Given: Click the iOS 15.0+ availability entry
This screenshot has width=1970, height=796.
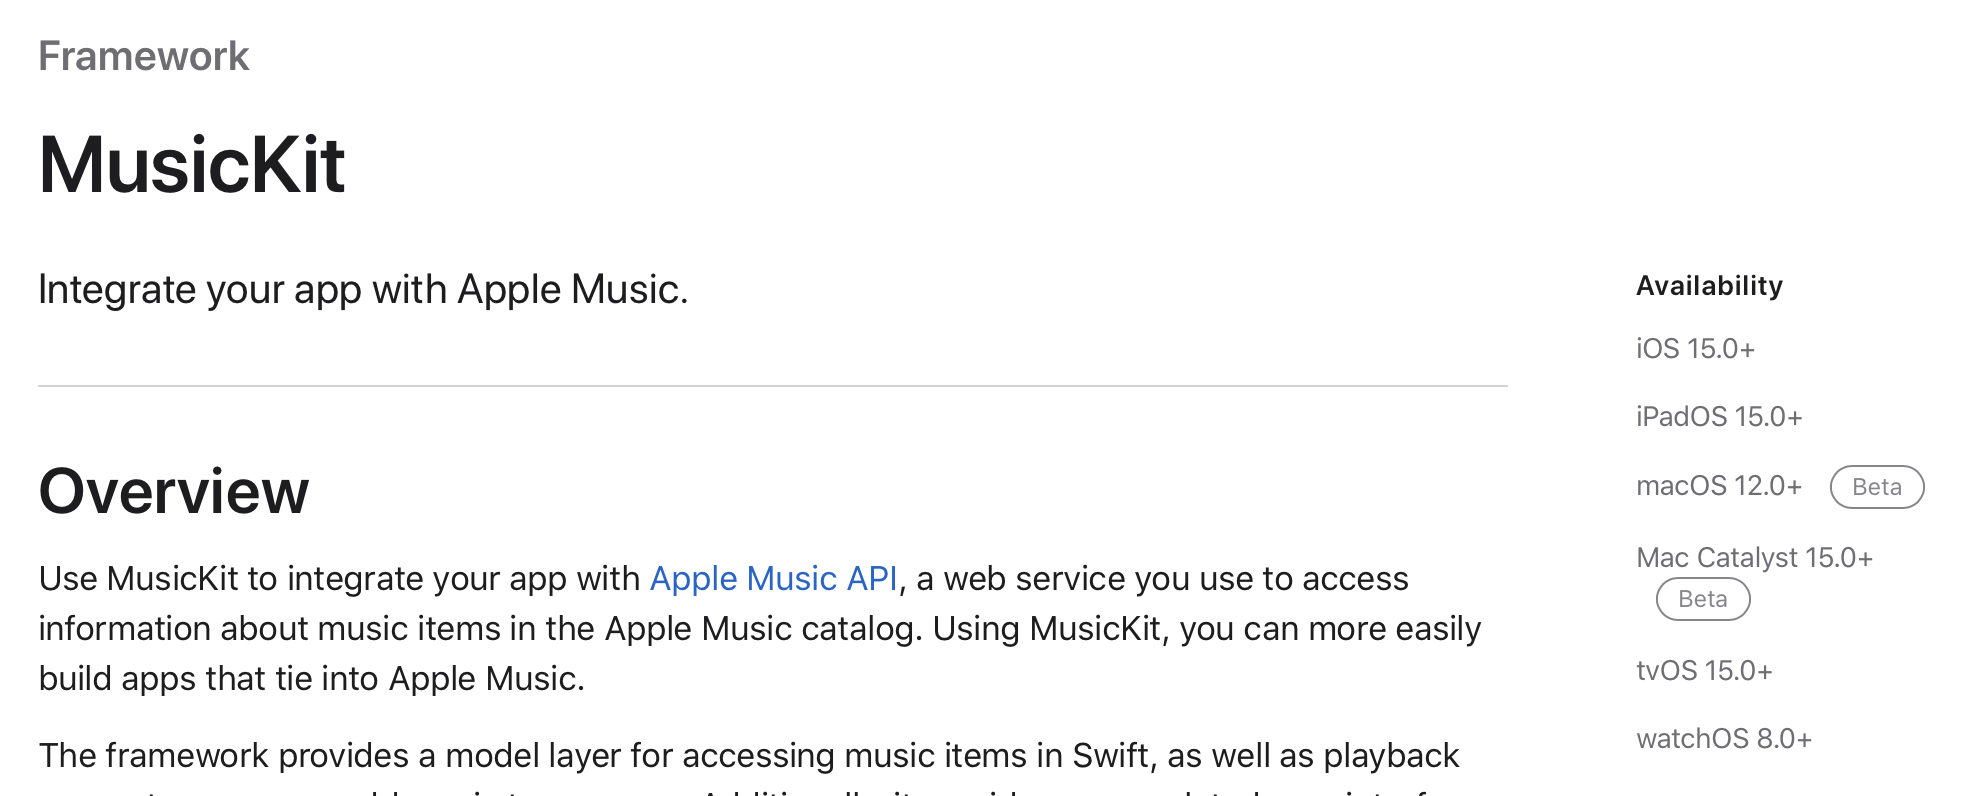Looking at the screenshot, I should 1695,349.
